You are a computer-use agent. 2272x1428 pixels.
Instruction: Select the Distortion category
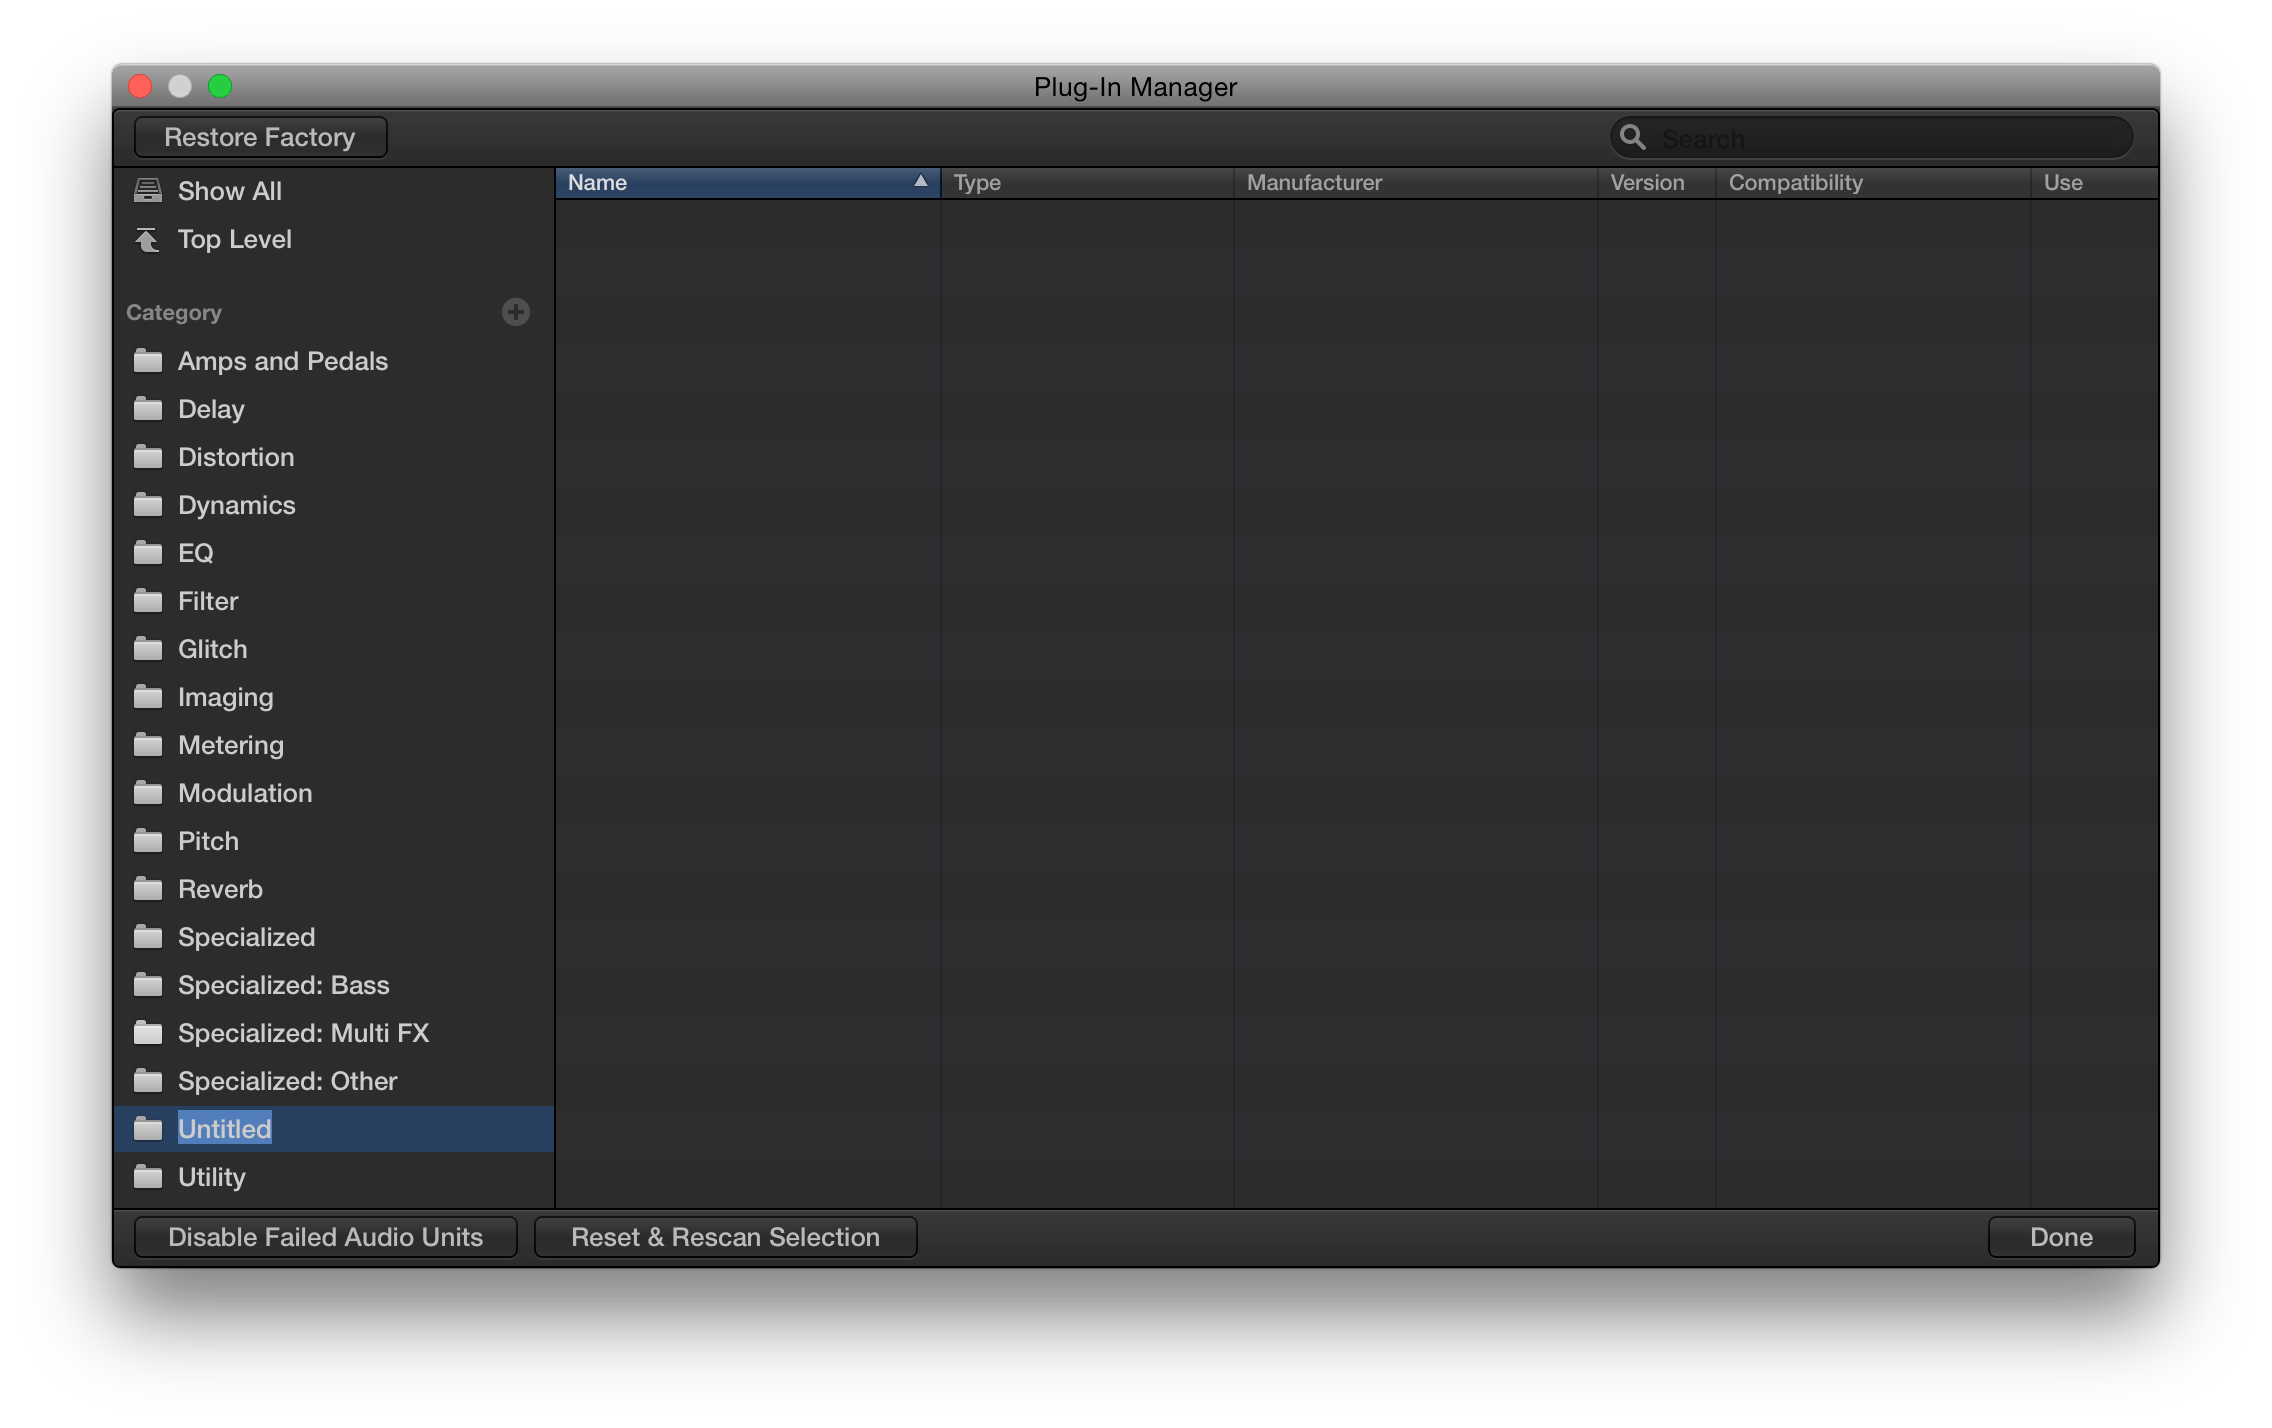click(236, 457)
